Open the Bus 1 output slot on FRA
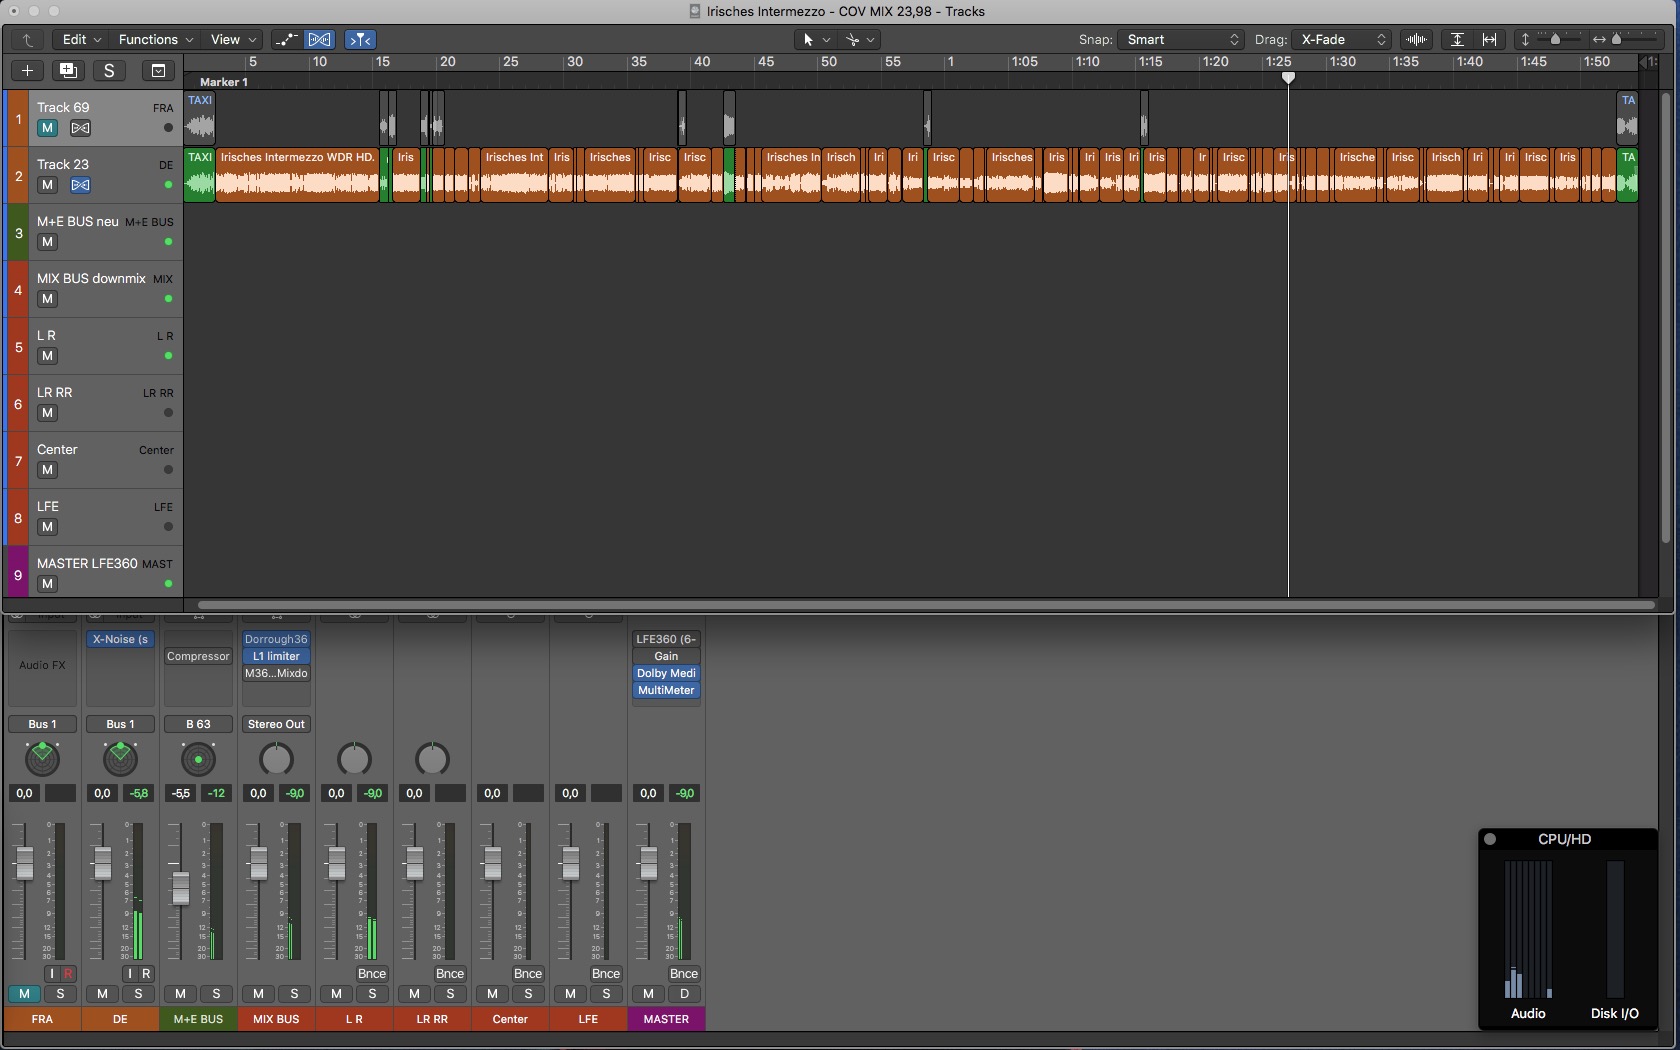Screen dimensions: 1680x1050 point(42,724)
